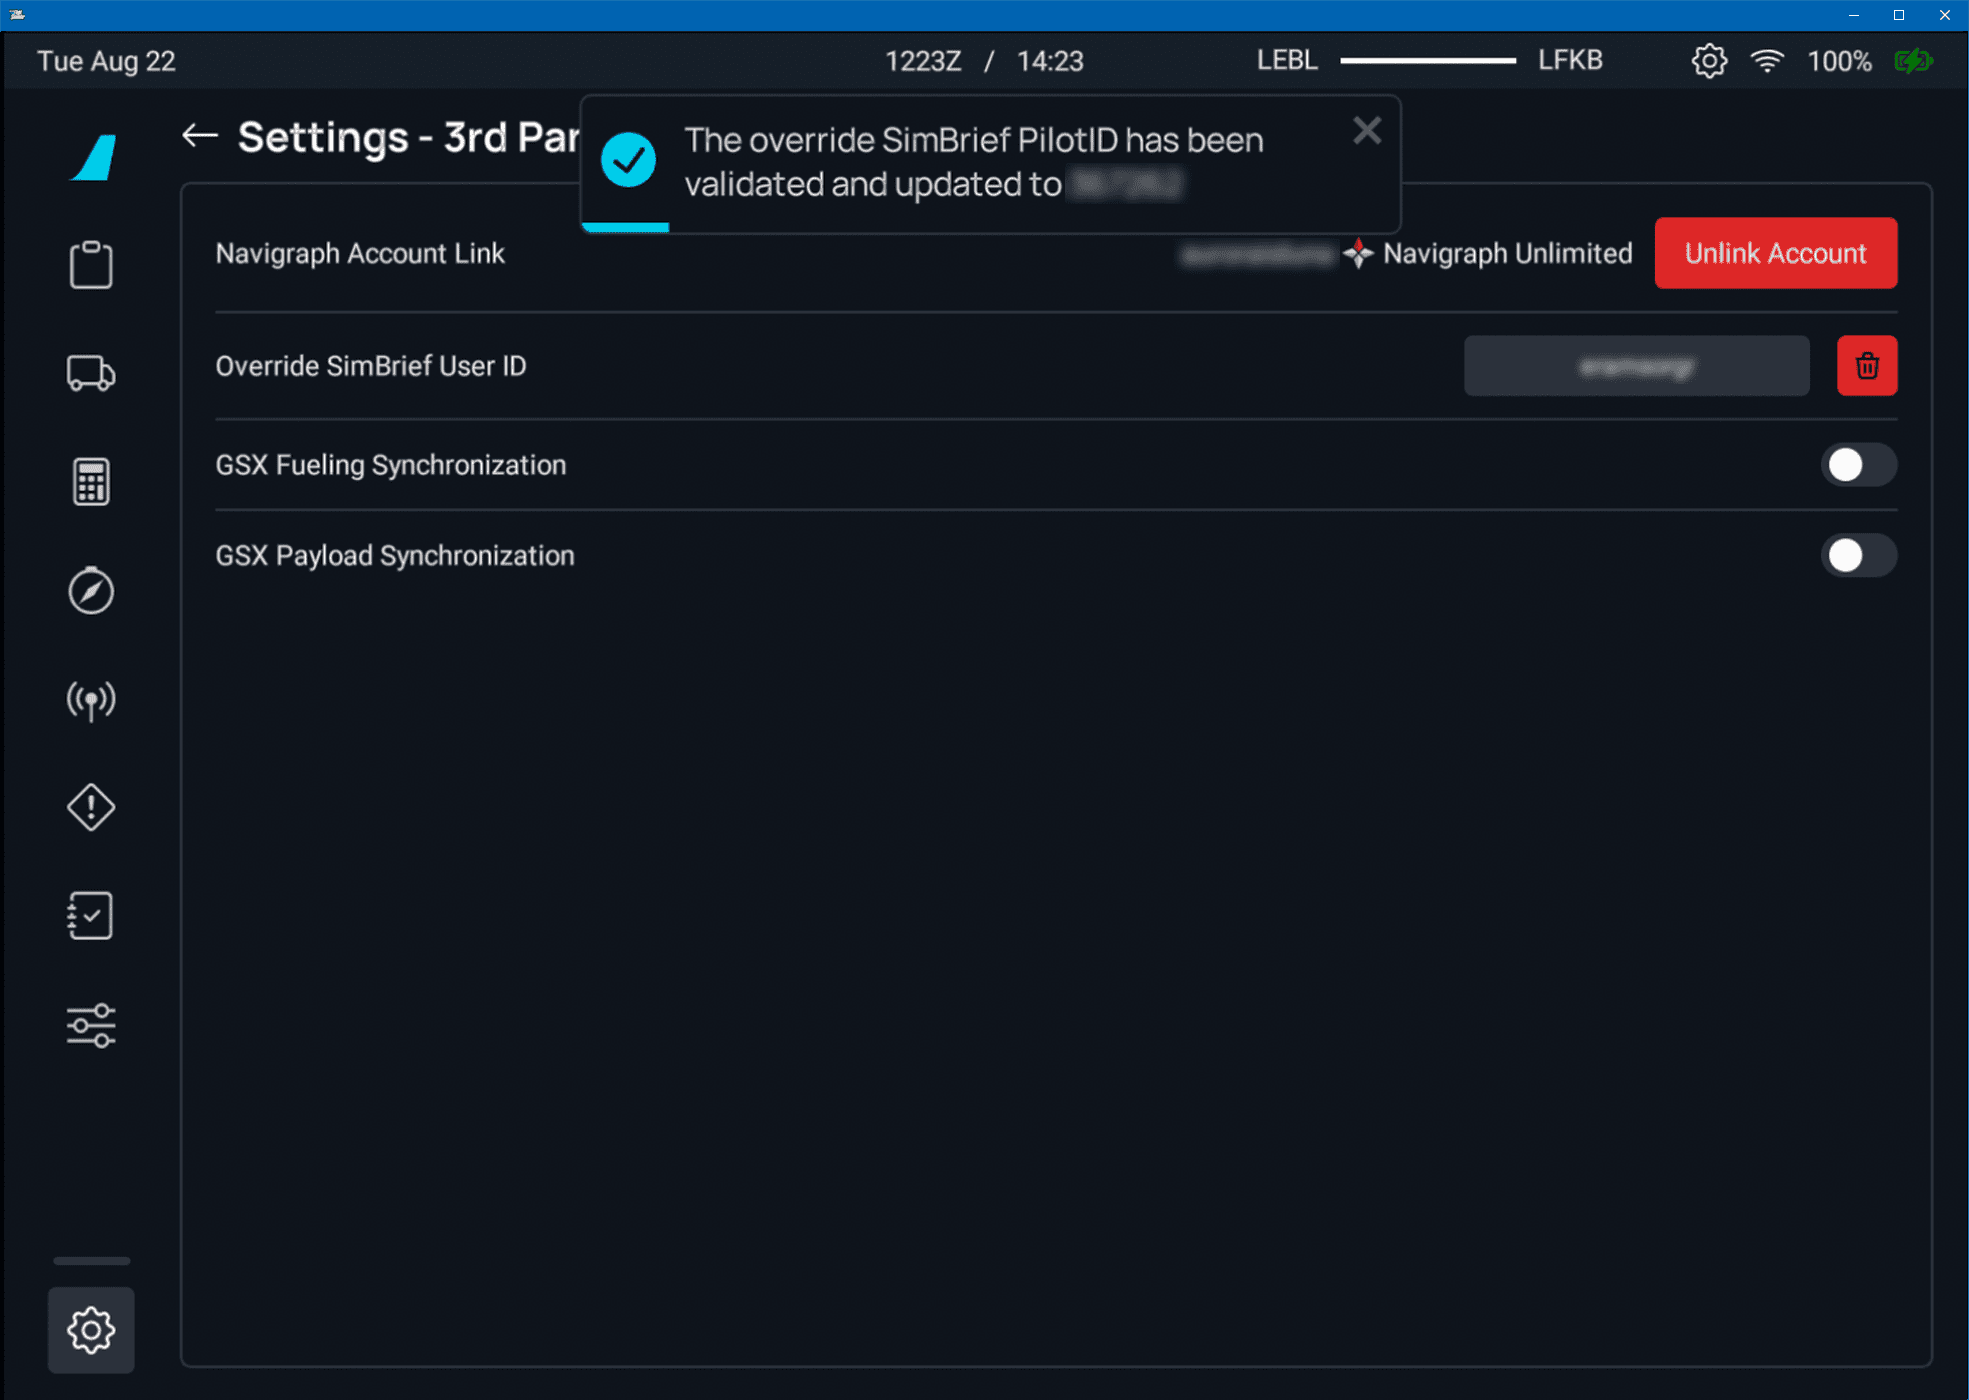1969x1400 pixels.
Task: Click the status bar settings gear icon
Action: point(1709,61)
